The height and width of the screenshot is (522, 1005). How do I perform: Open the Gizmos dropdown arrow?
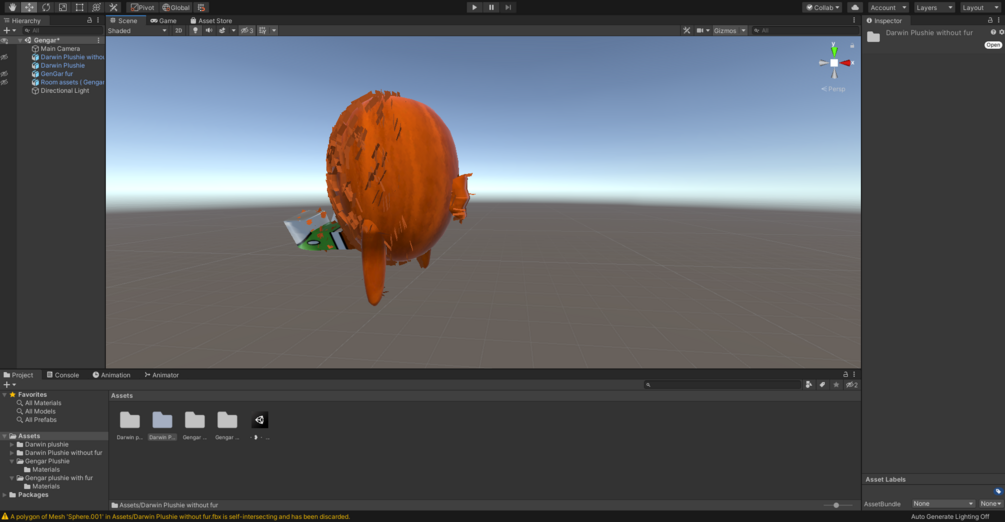point(743,30)
